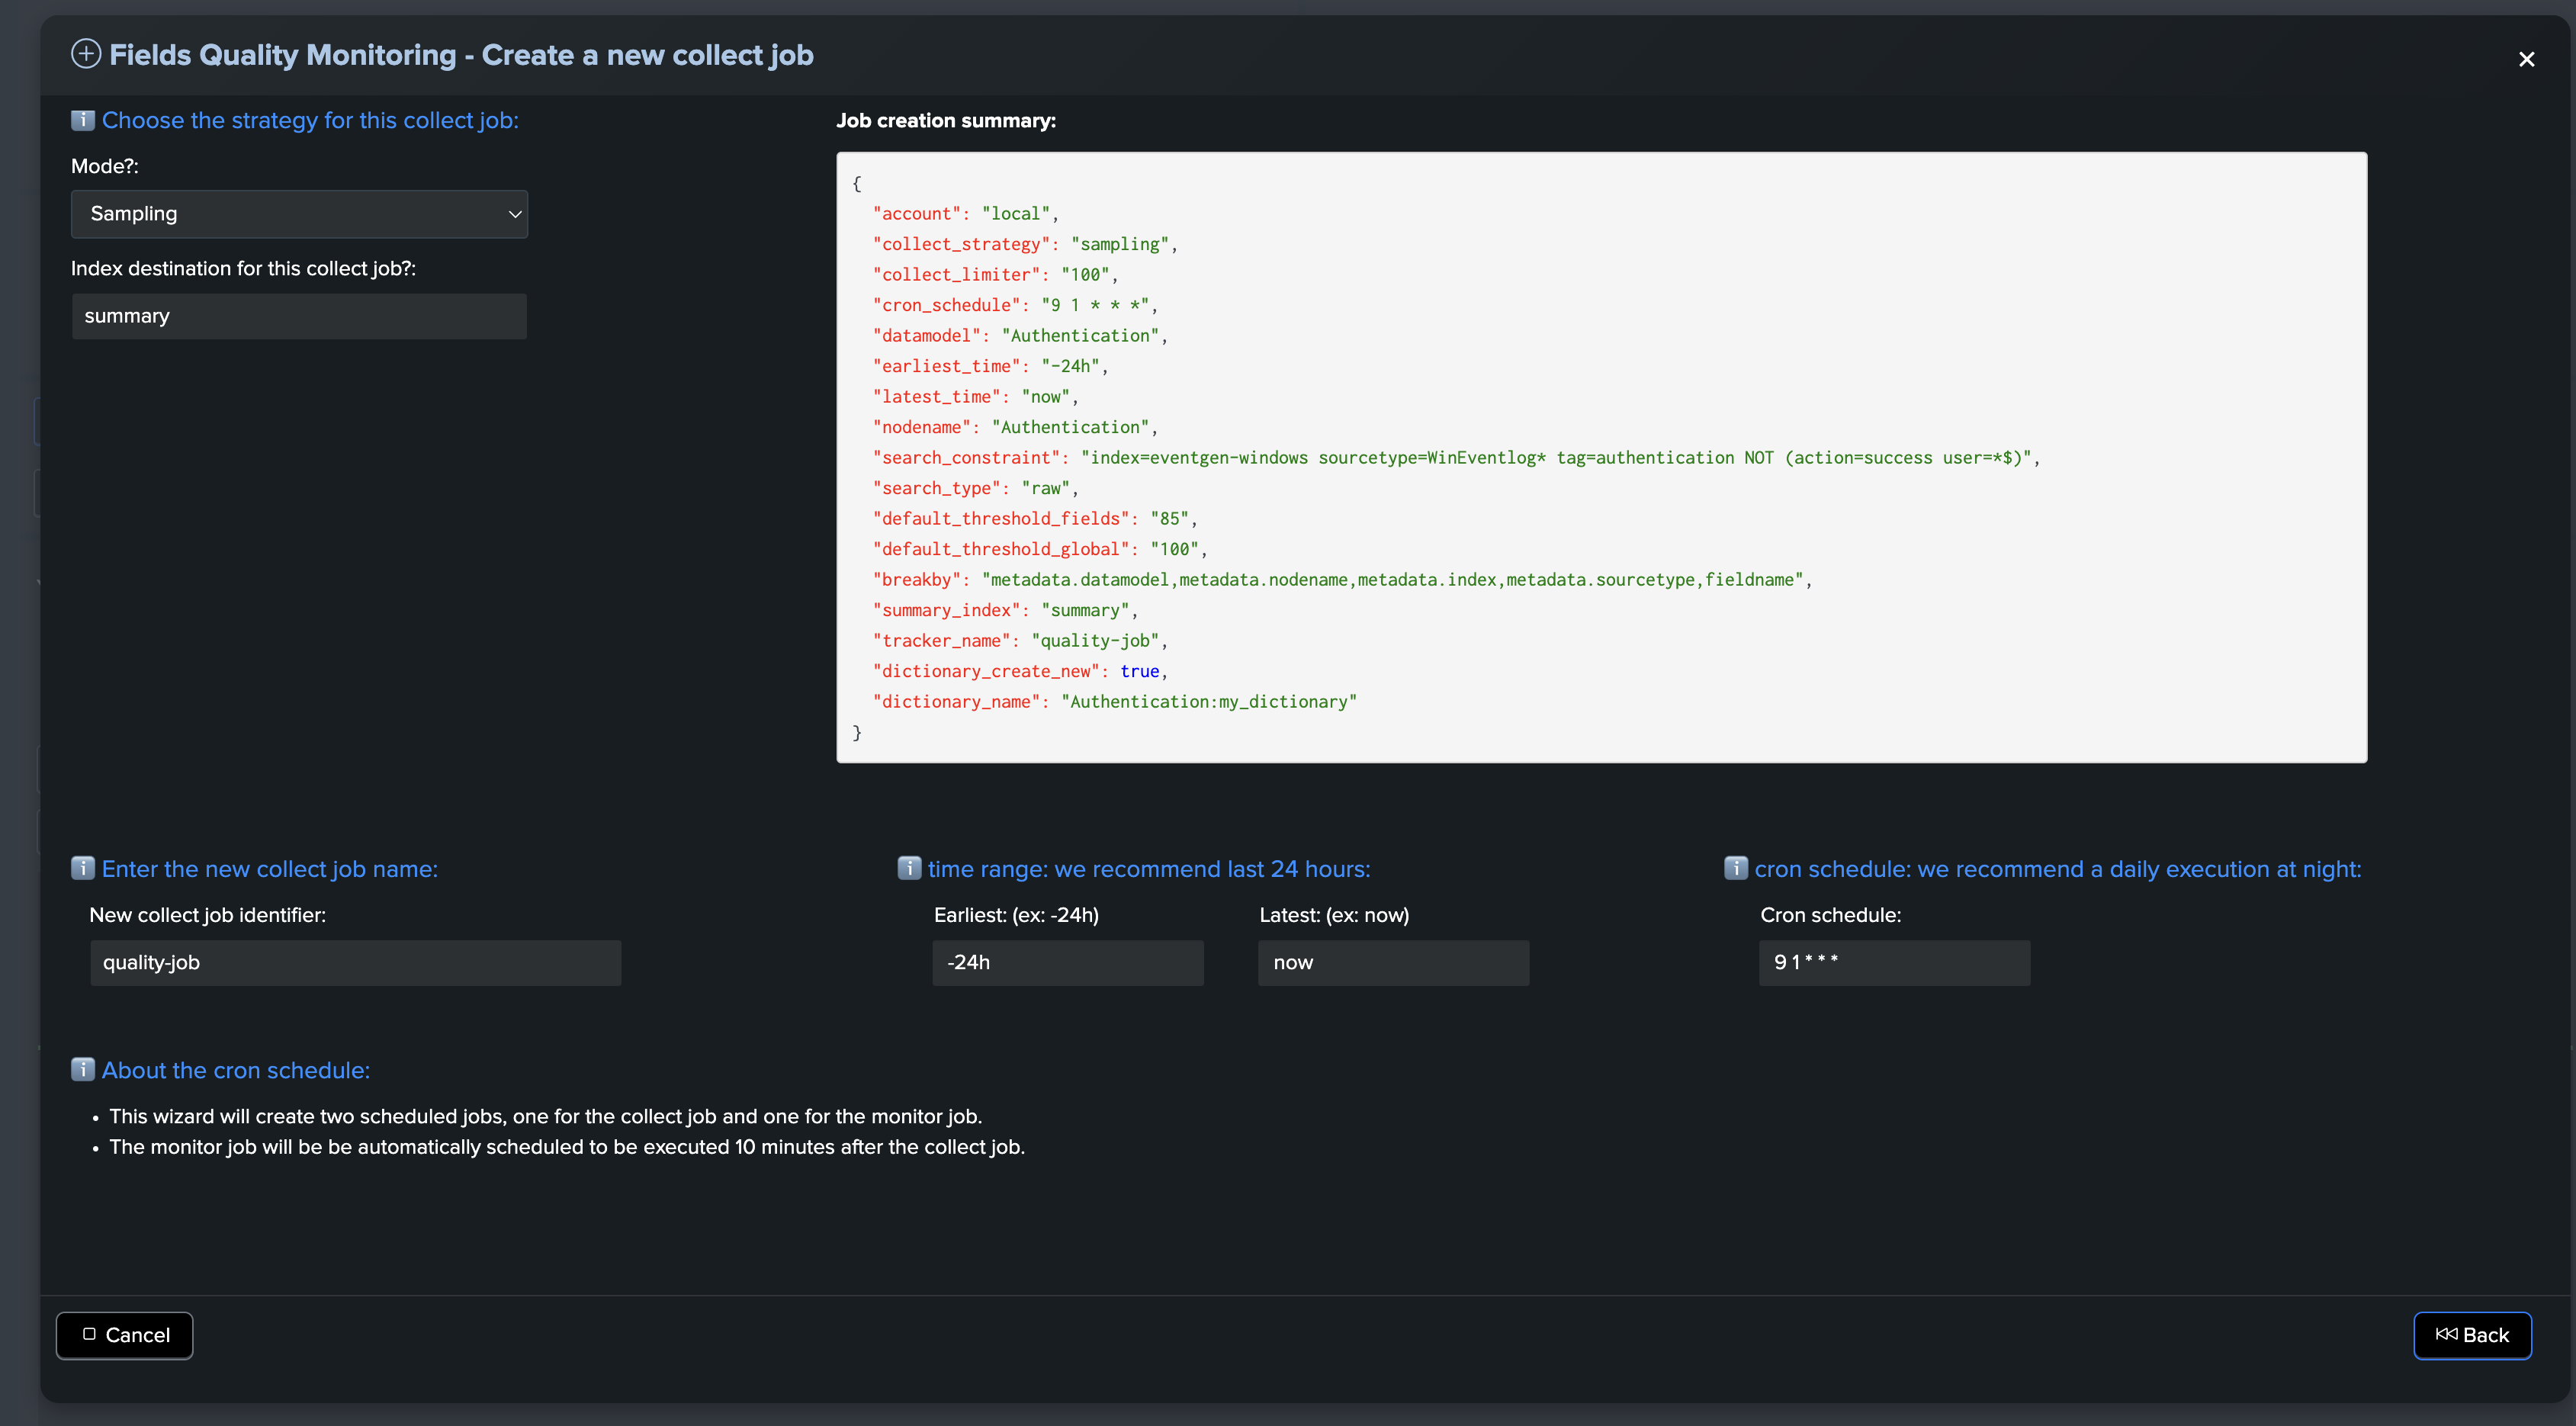The width and height of the screenshot is (2576, 1426).
Task: Click info icon beside 'time range' heading
Action: [x=909, y=868]
